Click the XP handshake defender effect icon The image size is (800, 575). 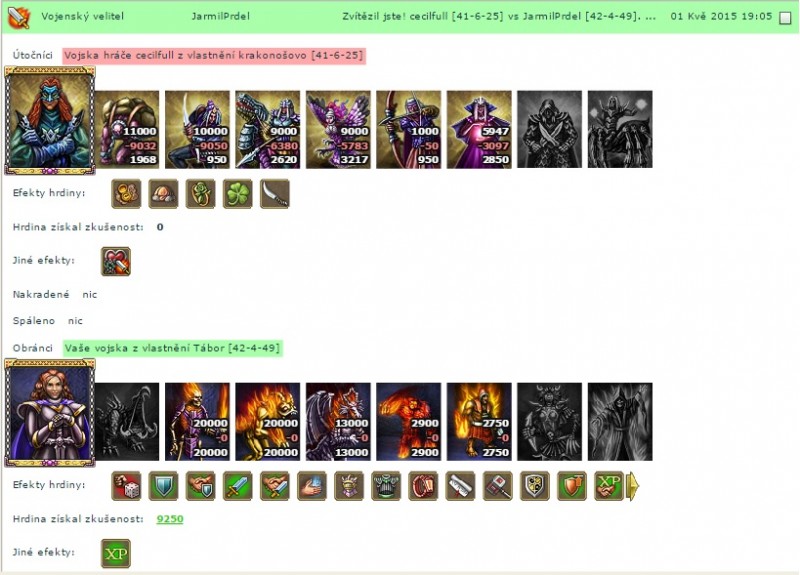coord(609,486)
